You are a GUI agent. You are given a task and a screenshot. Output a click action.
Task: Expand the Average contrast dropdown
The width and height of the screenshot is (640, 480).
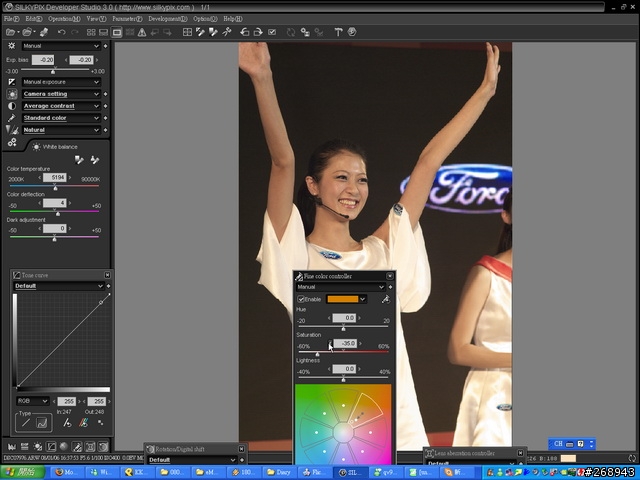pyautogui.click(x=61, y=106)
